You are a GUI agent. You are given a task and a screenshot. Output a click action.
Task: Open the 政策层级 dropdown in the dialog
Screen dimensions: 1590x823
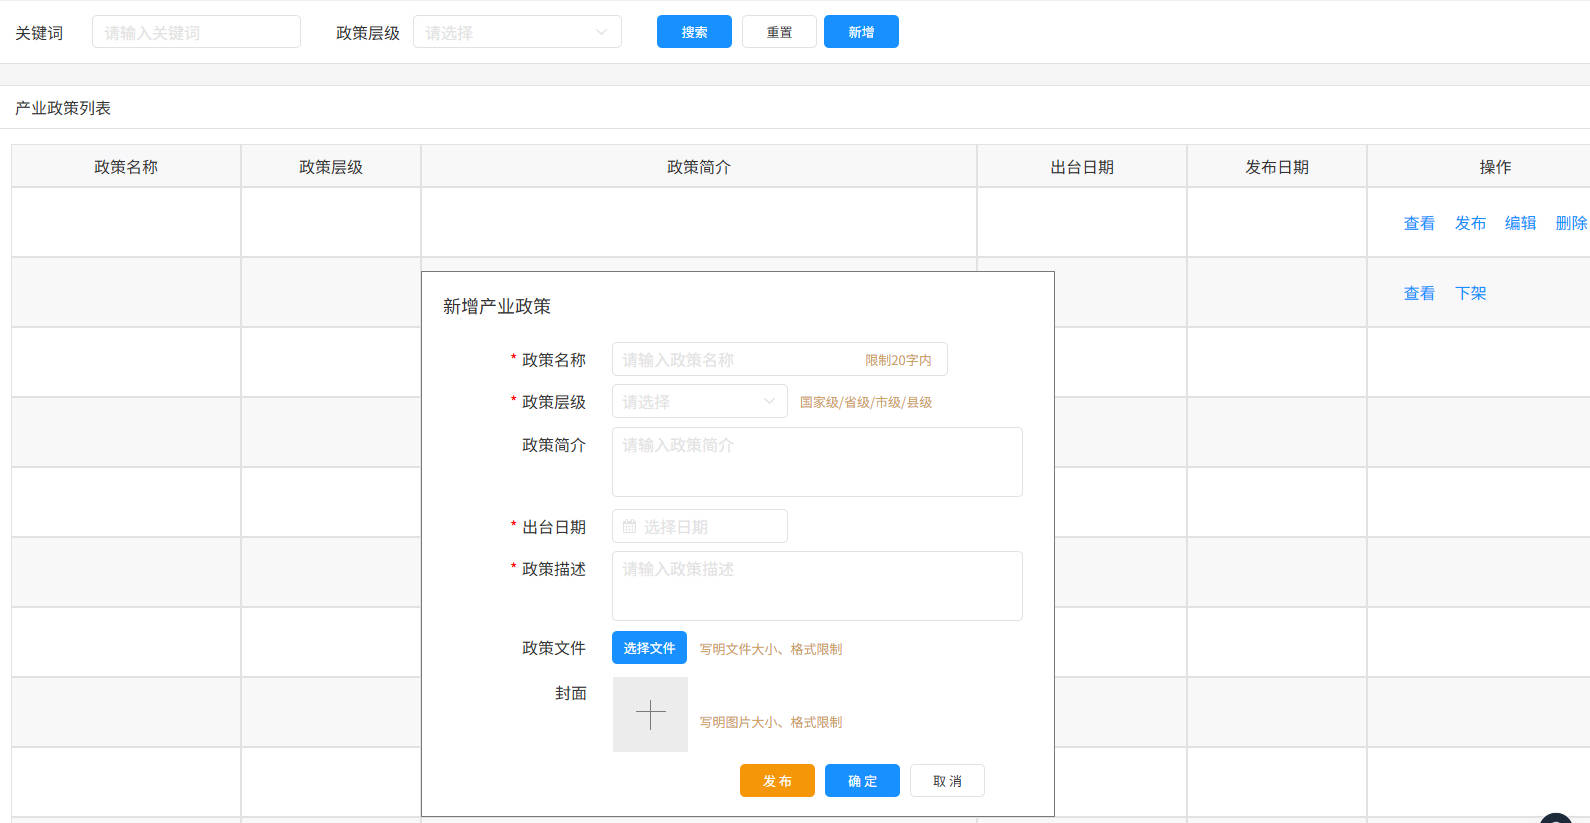click(699, 402)
